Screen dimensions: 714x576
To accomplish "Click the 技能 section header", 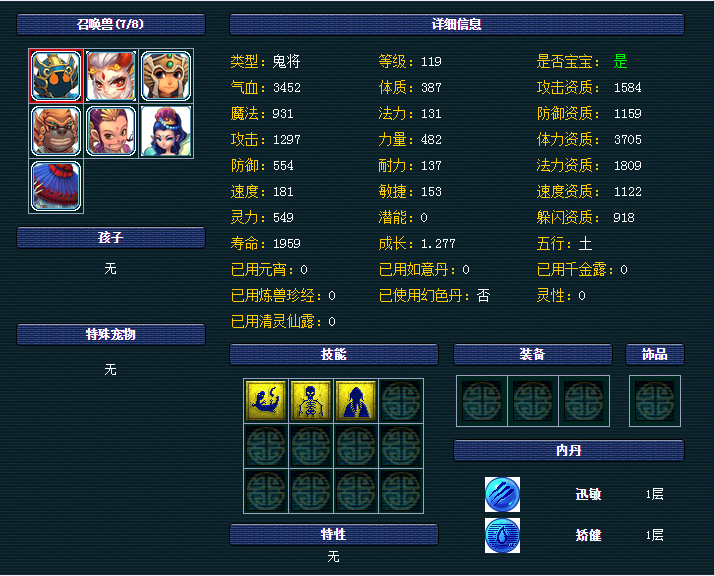I will (334, 354).
